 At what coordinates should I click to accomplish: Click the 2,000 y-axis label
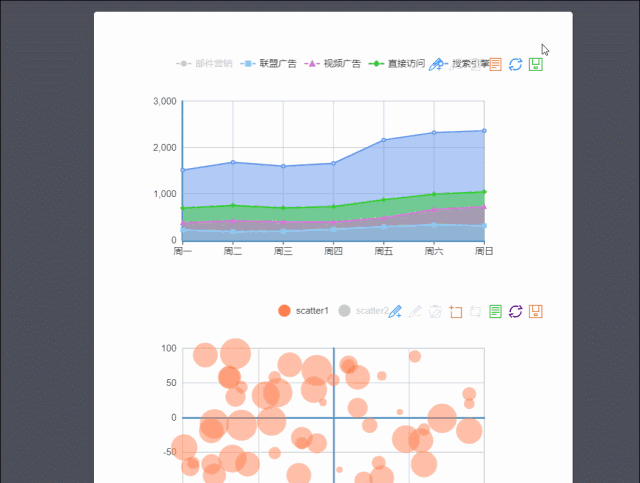(165, 147)
